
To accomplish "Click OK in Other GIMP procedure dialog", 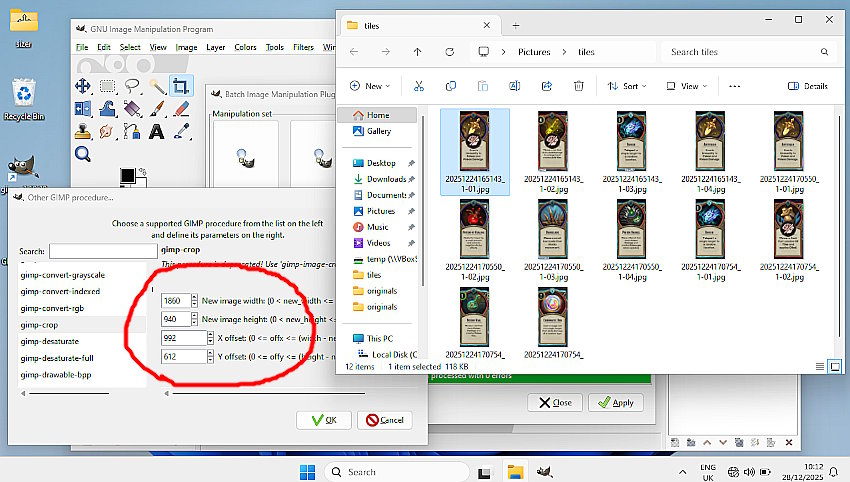I will [x=324, y=420].
